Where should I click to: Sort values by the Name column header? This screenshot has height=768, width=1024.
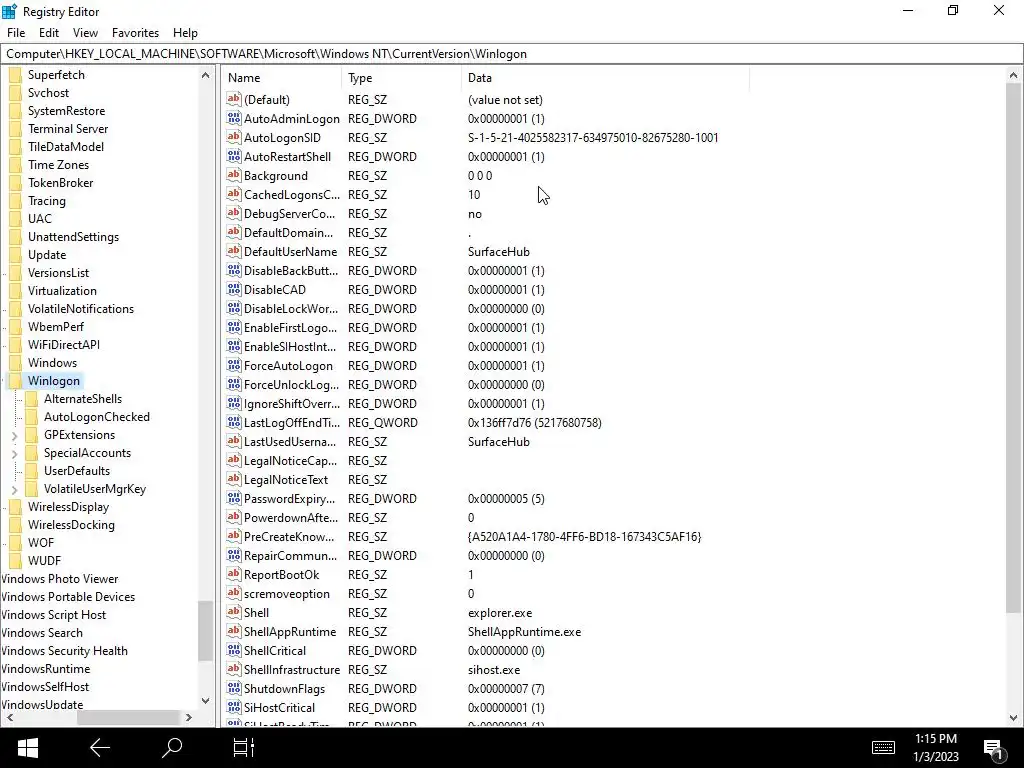[282, 78]
